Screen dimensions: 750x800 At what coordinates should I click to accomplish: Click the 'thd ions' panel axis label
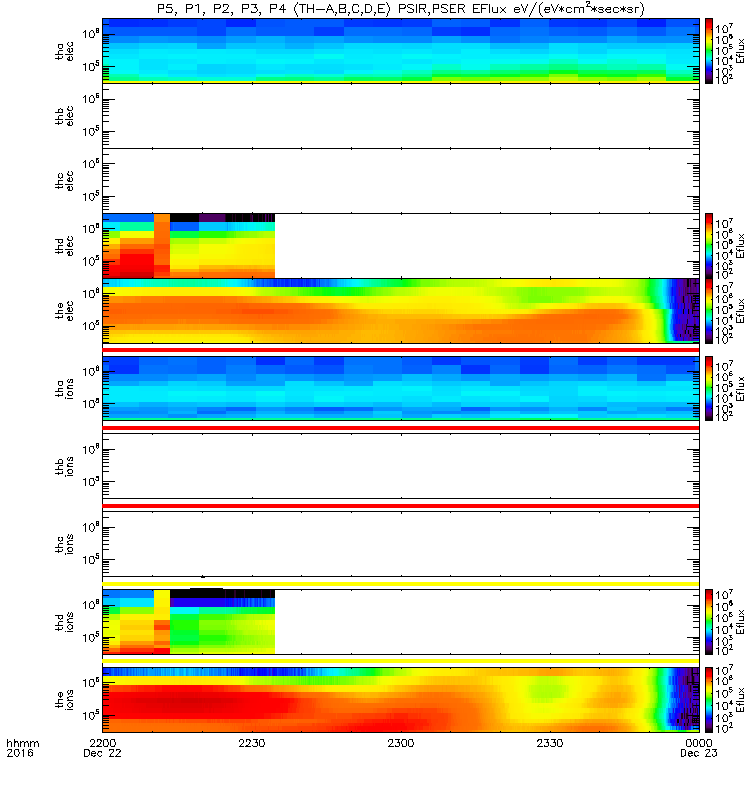tap(64, 622)
